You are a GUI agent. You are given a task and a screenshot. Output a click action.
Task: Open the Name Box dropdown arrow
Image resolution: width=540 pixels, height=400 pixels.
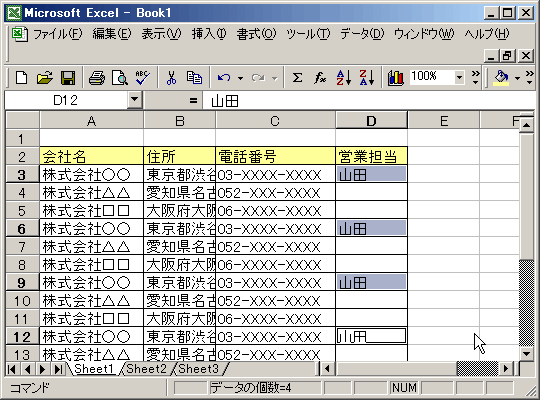coord(135,100)
